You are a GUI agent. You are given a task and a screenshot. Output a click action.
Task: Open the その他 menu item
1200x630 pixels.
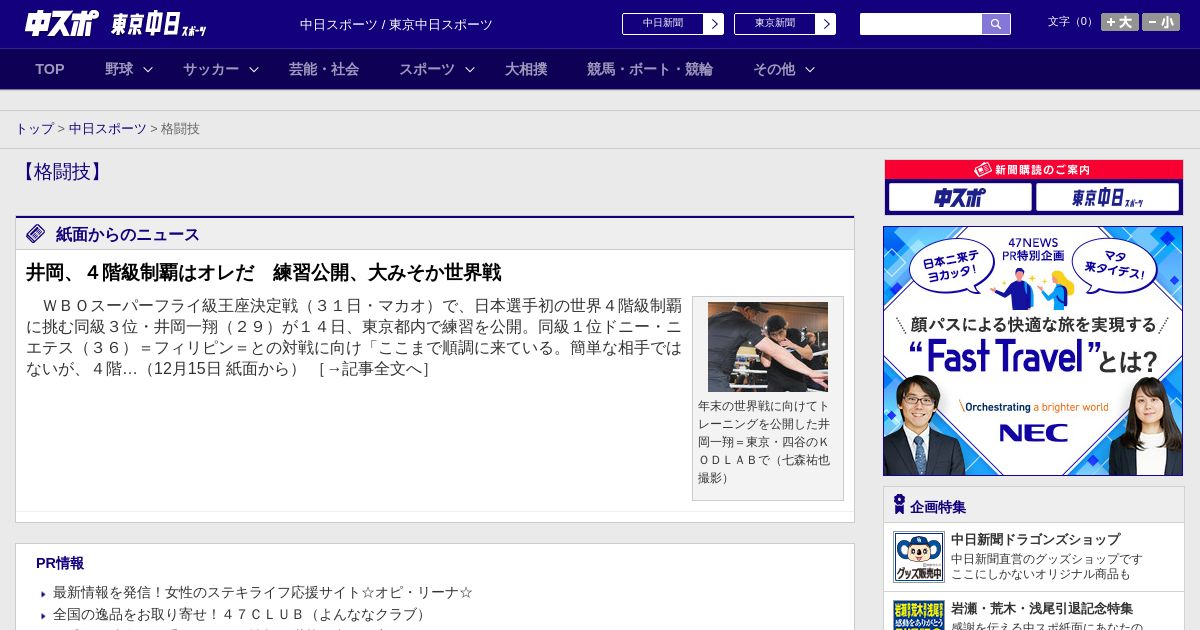click(774, 69)
